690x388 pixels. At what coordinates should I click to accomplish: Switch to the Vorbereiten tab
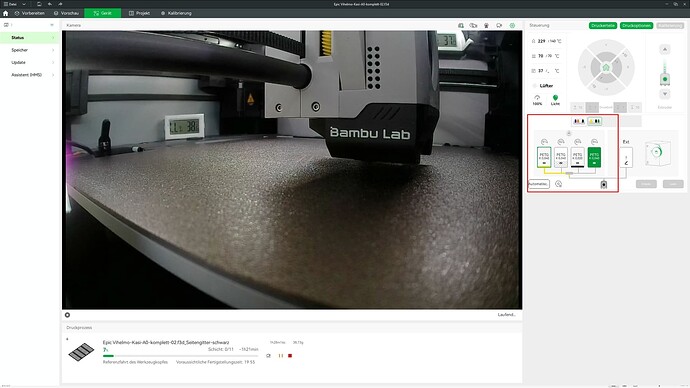pyautogui.click(x=29, y=13)
